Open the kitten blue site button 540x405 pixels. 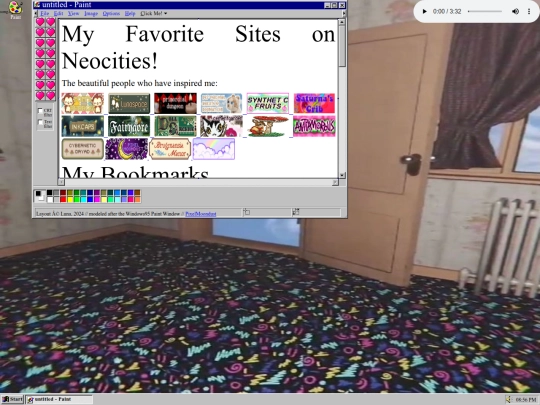pyautogui.click(x=221, y=103)
